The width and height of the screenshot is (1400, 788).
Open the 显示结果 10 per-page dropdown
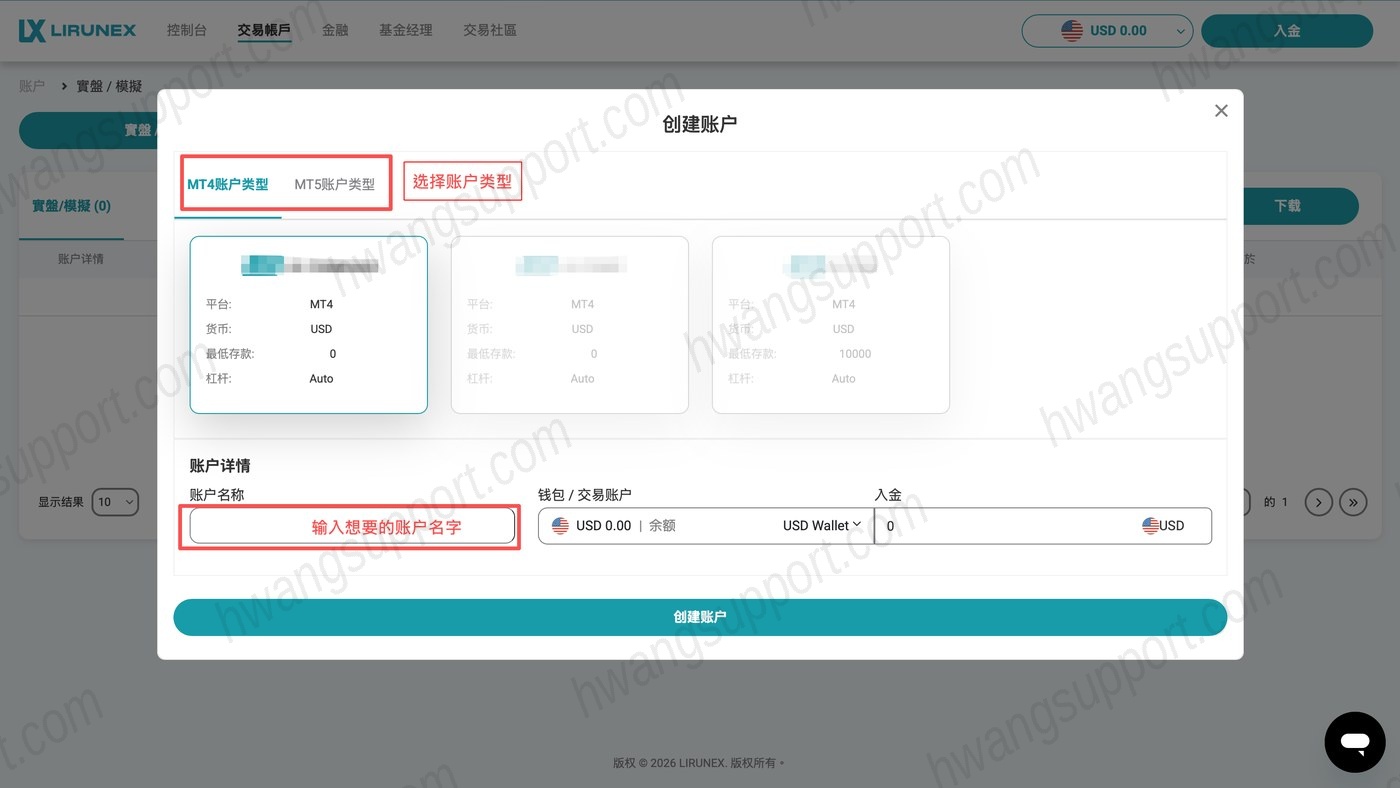point(115,502)
